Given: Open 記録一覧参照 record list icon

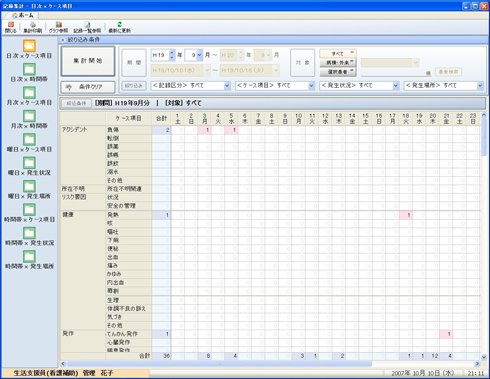Looking at the screenshot, I should click(87, 27).
